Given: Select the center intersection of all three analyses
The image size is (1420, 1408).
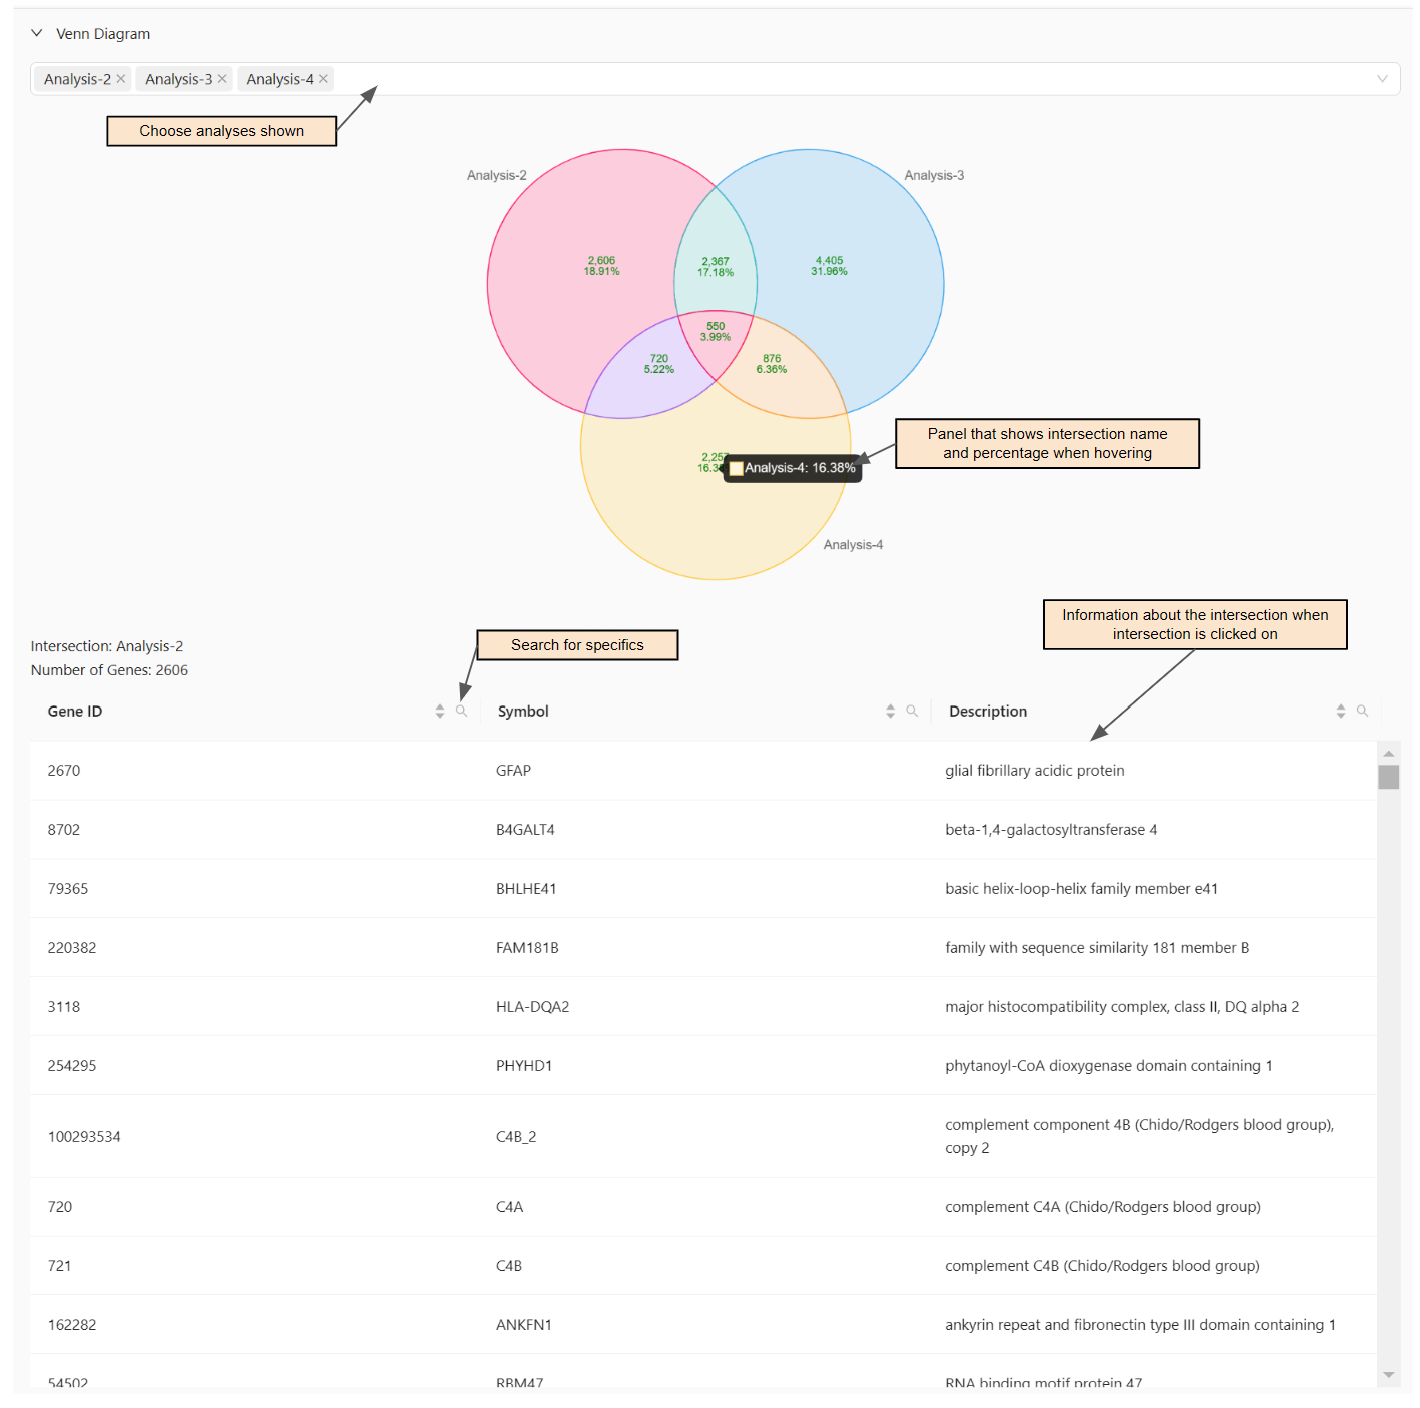Looking at the screenshot, I should 715,330.
